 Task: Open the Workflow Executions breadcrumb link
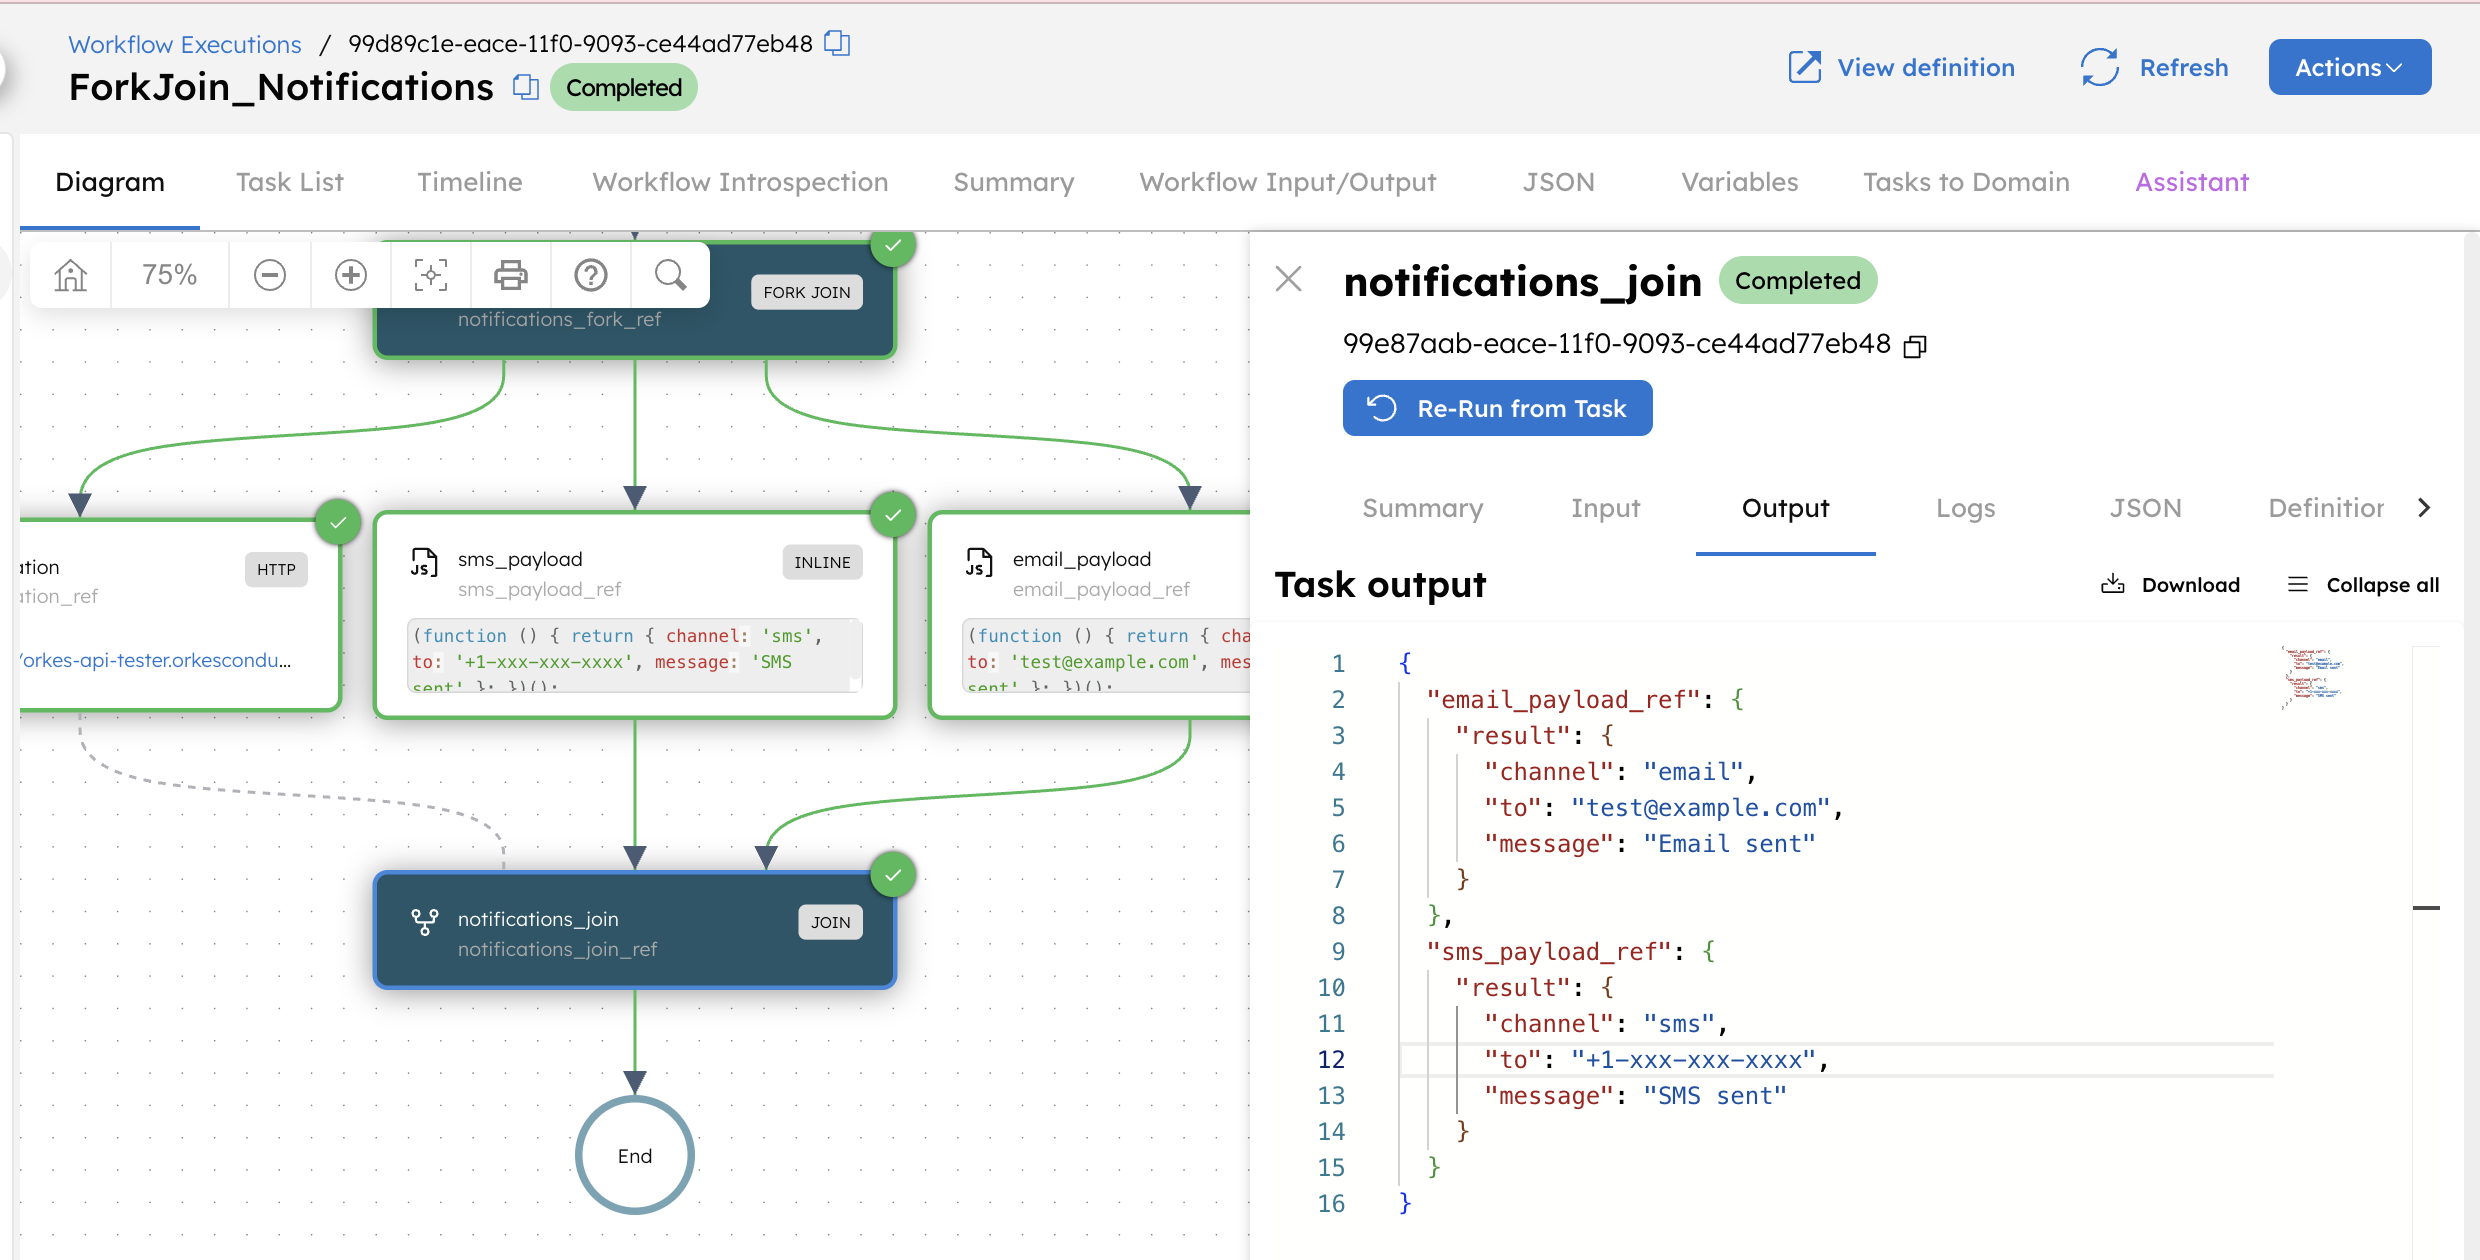click(184, 44)
